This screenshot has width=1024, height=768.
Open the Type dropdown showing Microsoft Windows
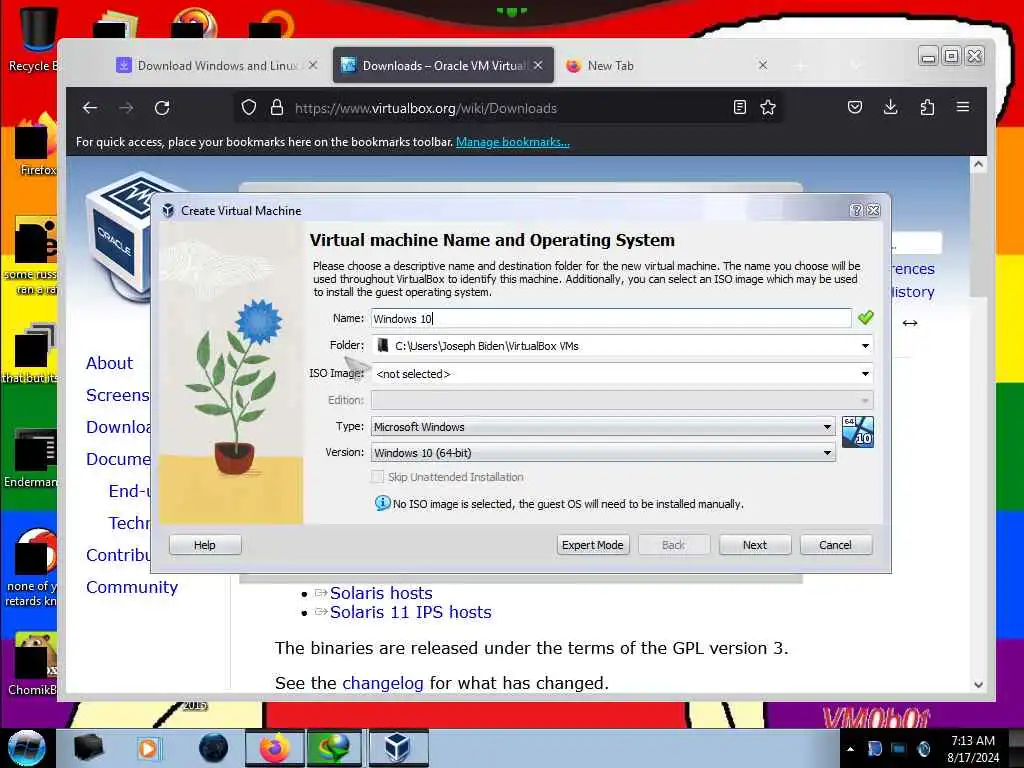[603, 426]
